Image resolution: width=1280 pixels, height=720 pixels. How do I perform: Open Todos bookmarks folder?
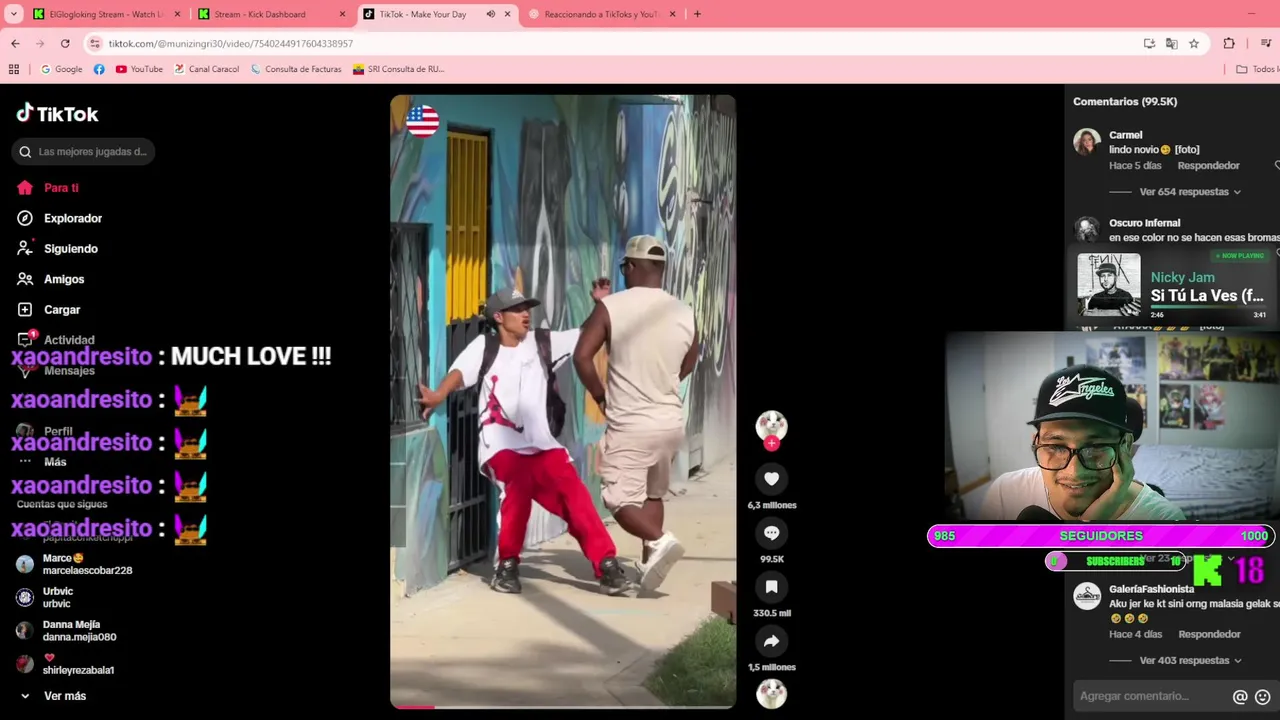(1257, 69)
